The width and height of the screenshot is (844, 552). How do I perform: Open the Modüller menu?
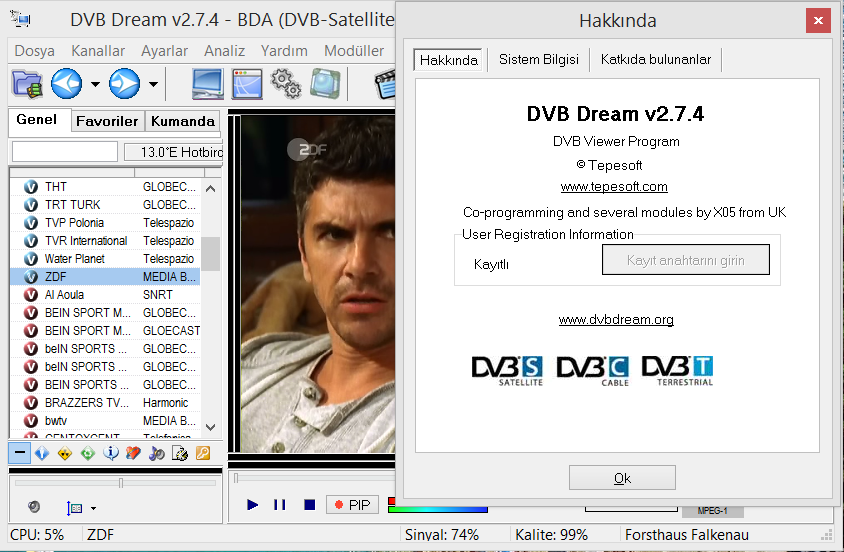click(354, 51)
